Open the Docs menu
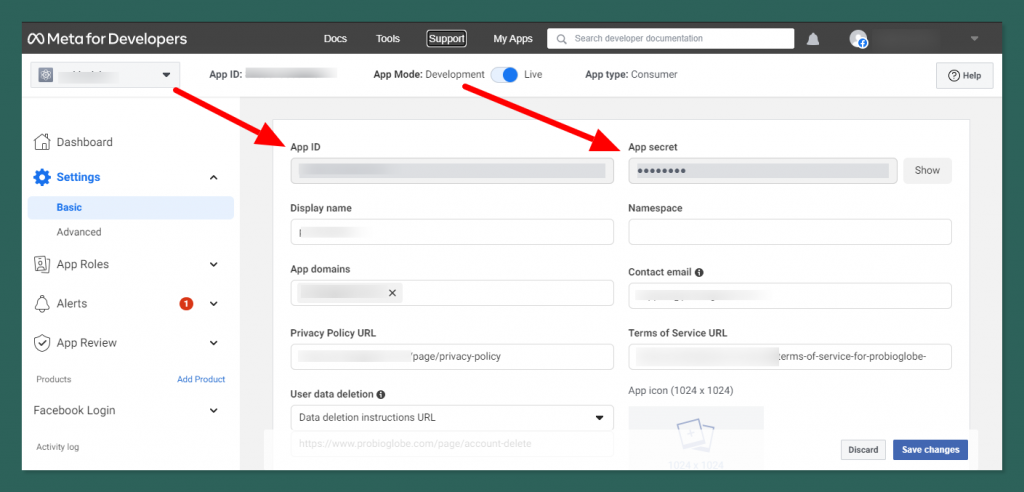The image size is (1024, 492). pyautogui.click(x=335, y=39)
